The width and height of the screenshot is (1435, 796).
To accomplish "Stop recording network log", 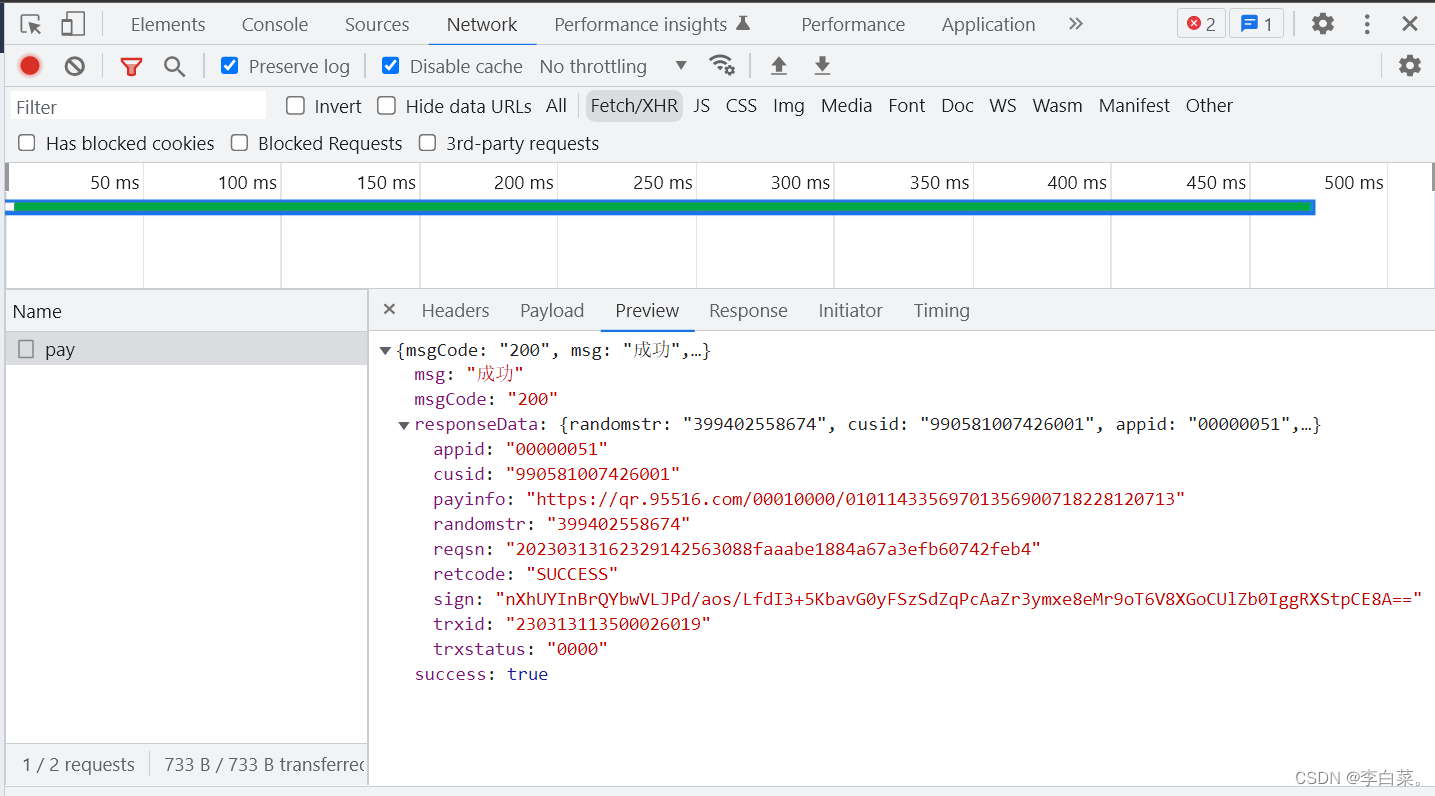I will click(29, 65).
